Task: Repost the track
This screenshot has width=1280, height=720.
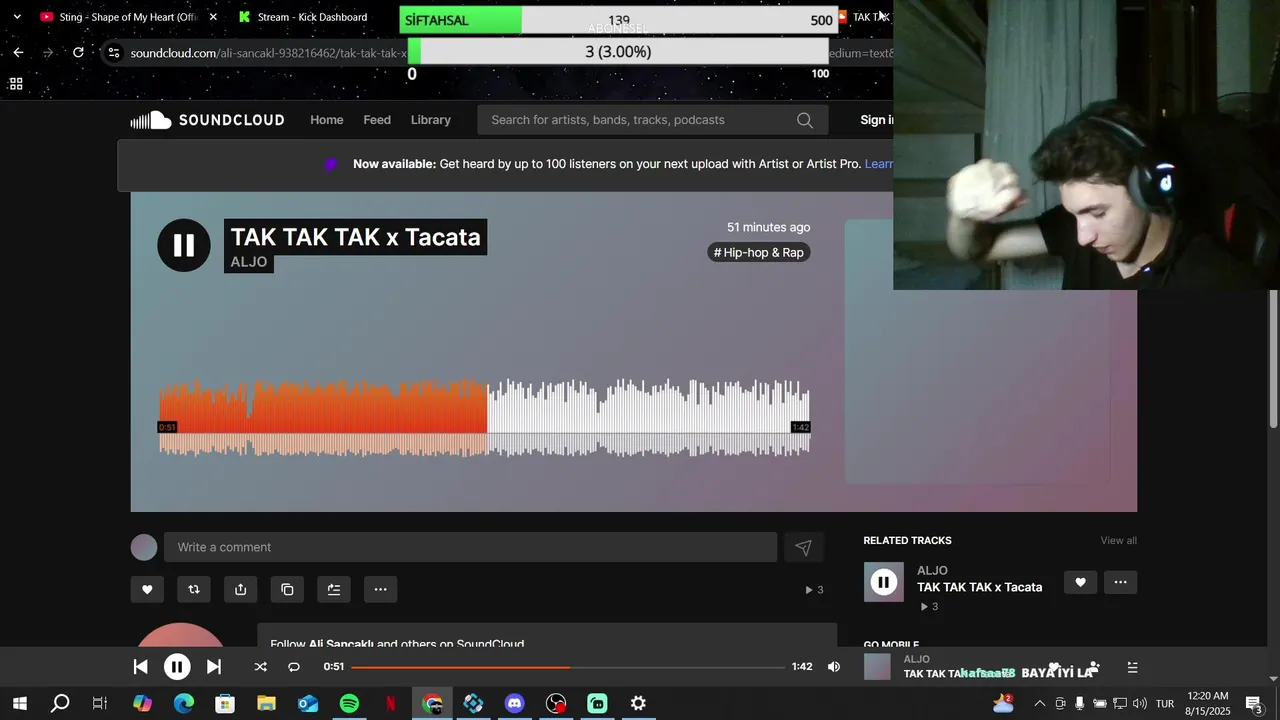Action: pyautogui.click(x=194, y=589)
